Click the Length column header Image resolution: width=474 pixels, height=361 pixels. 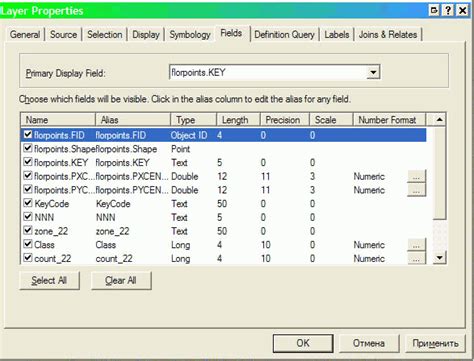(238, 120)
